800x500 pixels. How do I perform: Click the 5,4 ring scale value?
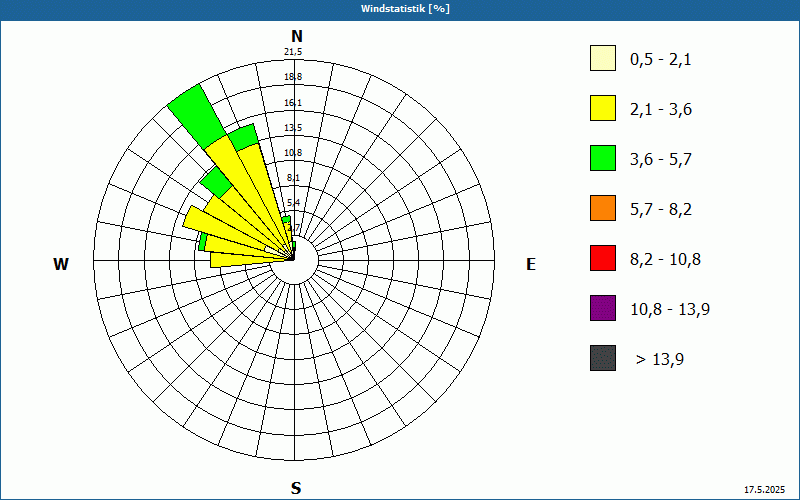[293, 203]
